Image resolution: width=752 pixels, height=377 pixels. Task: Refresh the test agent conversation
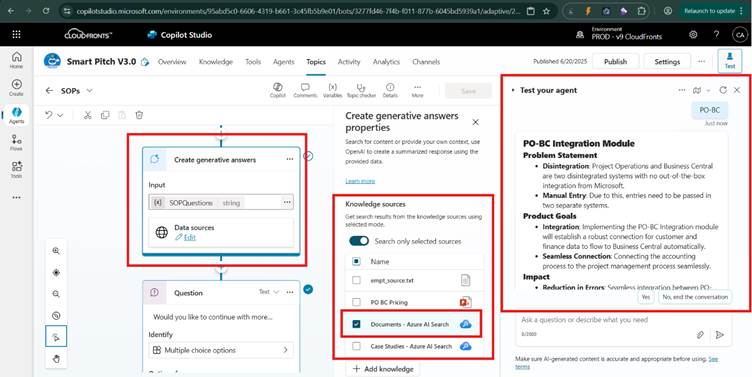click(723, 90)
